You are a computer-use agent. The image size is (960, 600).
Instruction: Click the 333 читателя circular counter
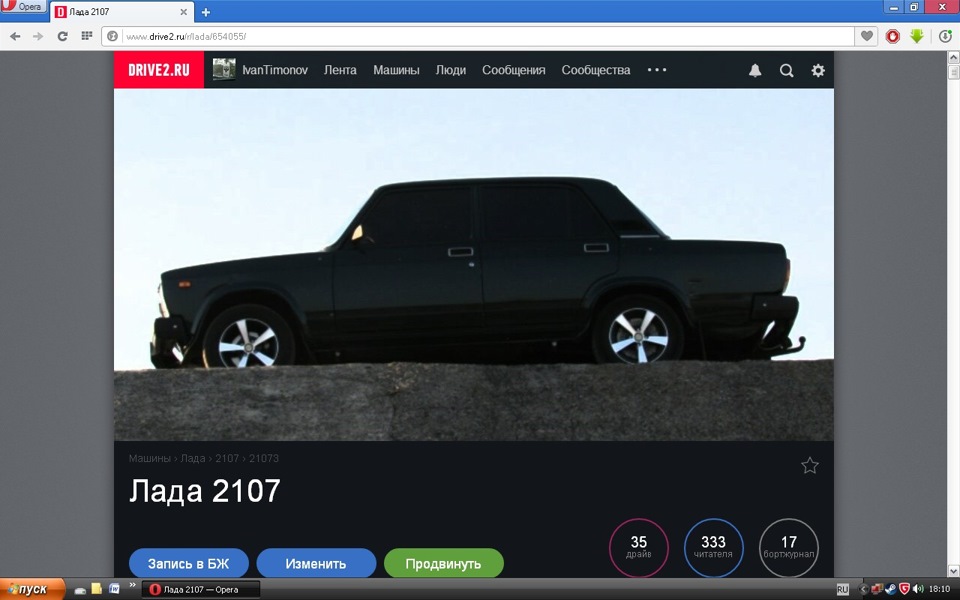[713, 548]
